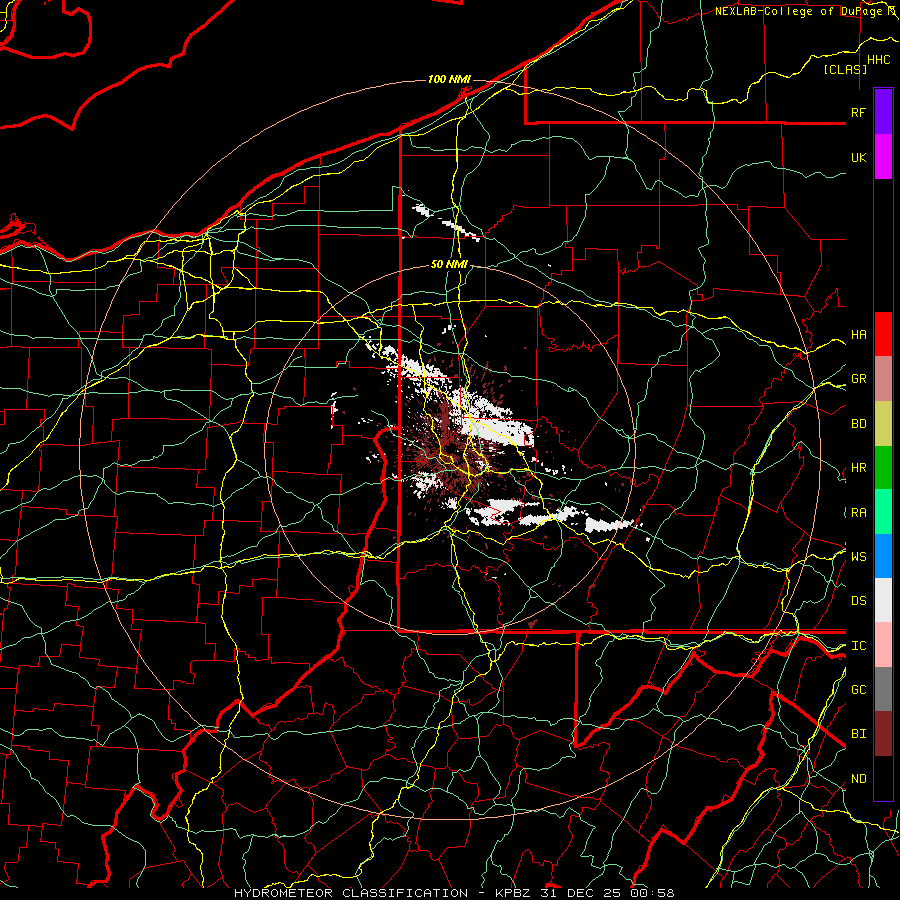900x900 pixels.
Task: Click the BI brown legend swatch
Action: (x=883, y=734)
